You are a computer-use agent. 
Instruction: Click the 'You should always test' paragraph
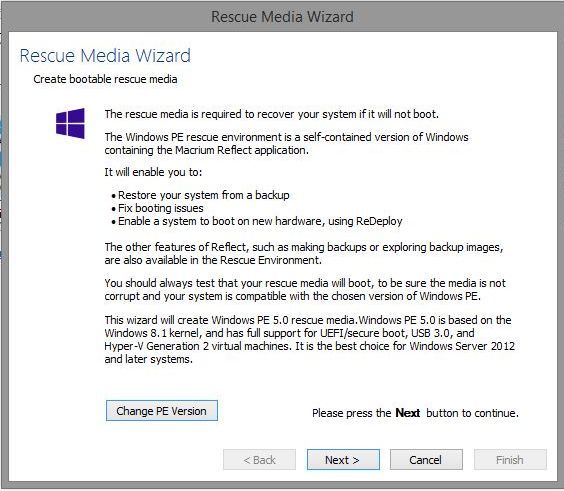point(305,290)
